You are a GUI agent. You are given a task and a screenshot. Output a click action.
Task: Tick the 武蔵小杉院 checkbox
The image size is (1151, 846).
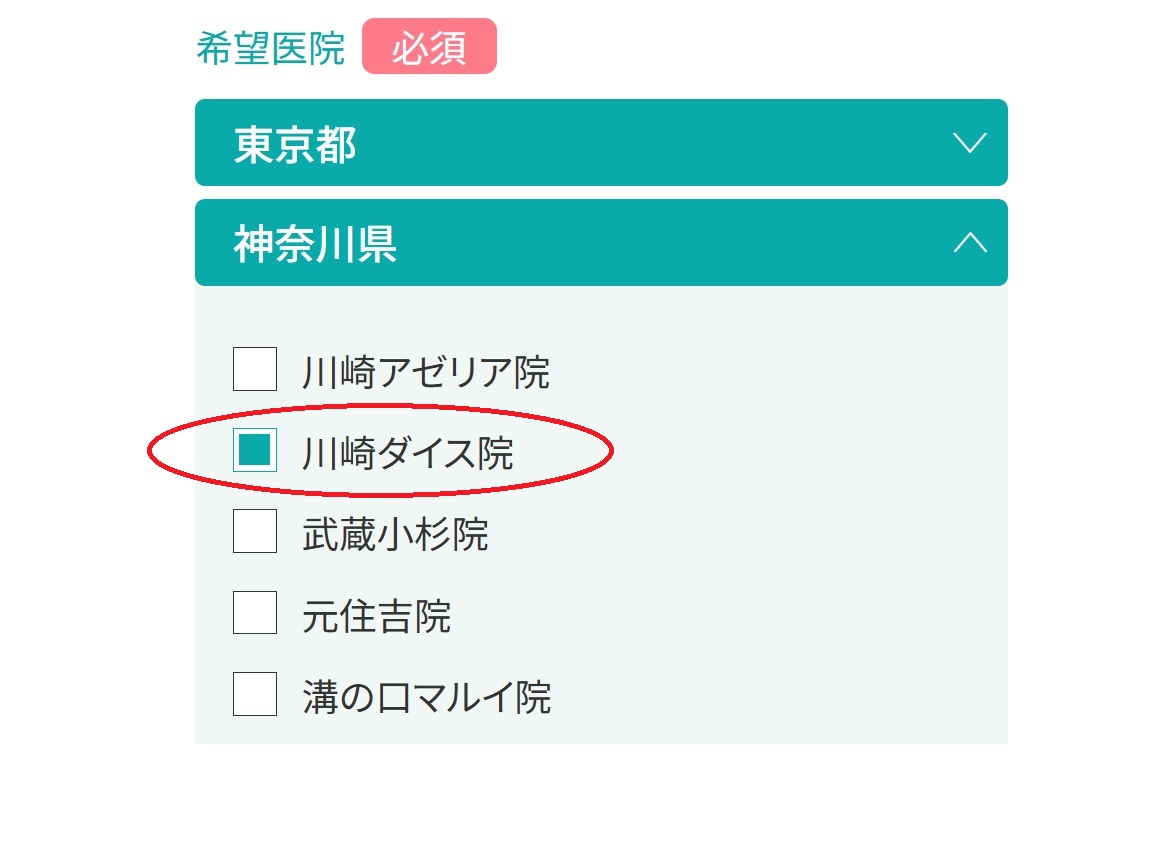pyautogui.click(x=255, y=531)
